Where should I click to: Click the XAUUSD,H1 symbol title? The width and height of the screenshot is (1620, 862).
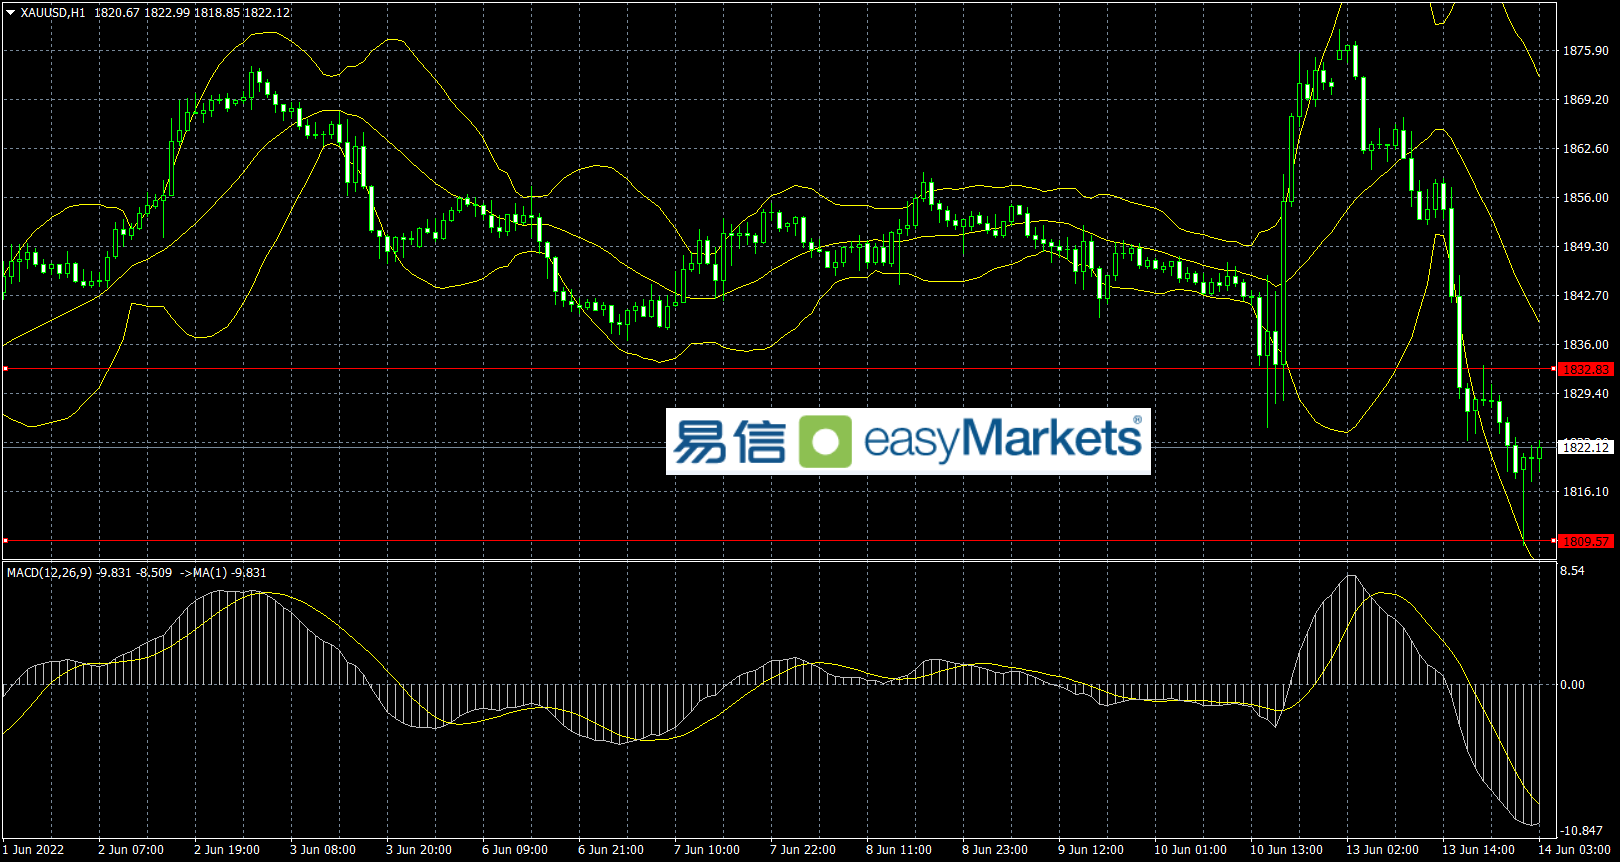point(53,13)
